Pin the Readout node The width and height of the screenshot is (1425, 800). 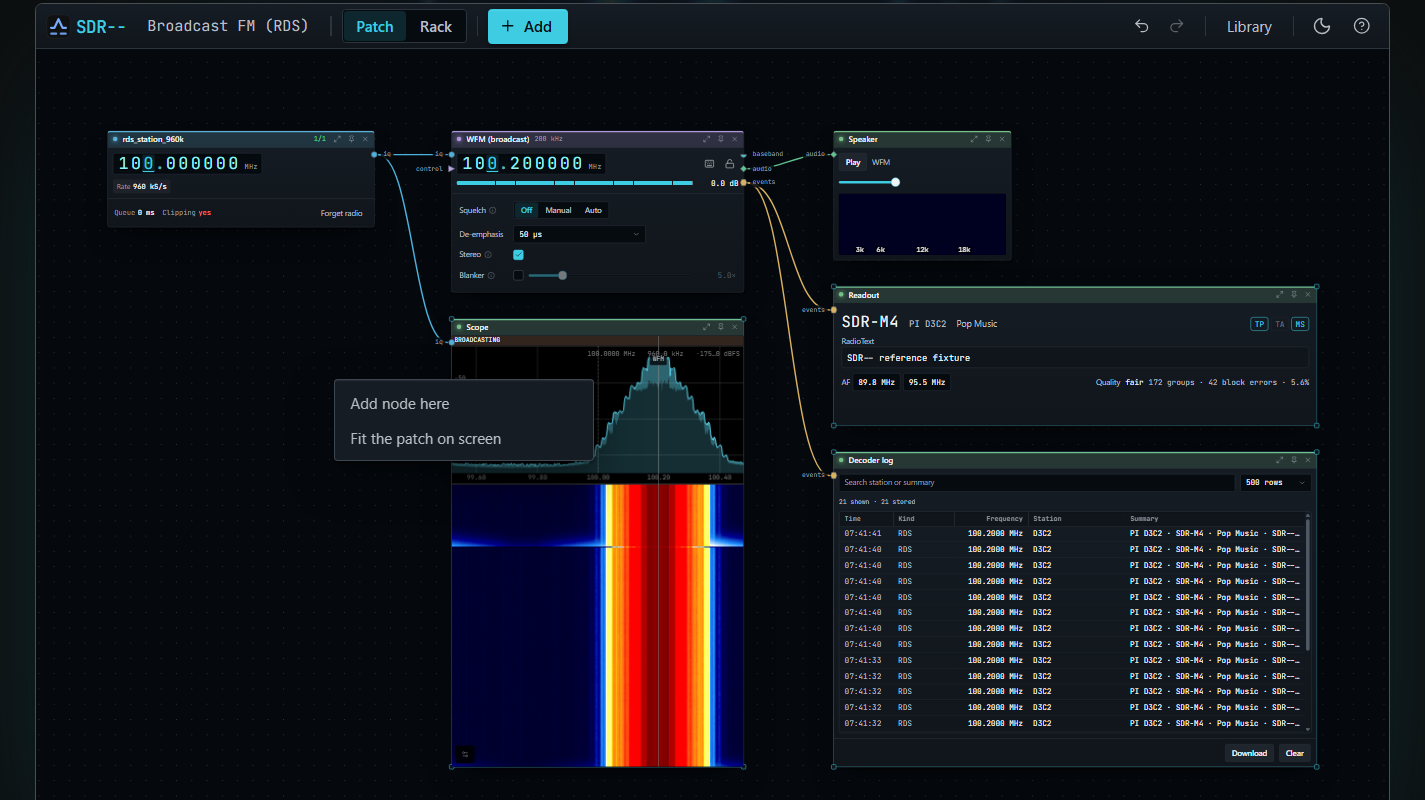click(1294, 295)
